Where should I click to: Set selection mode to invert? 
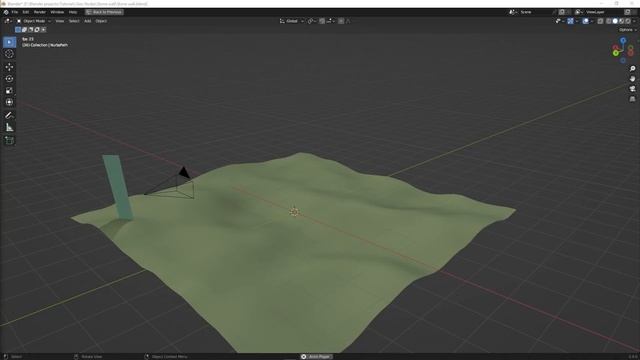pyautogui.click(x=37, y=29)
